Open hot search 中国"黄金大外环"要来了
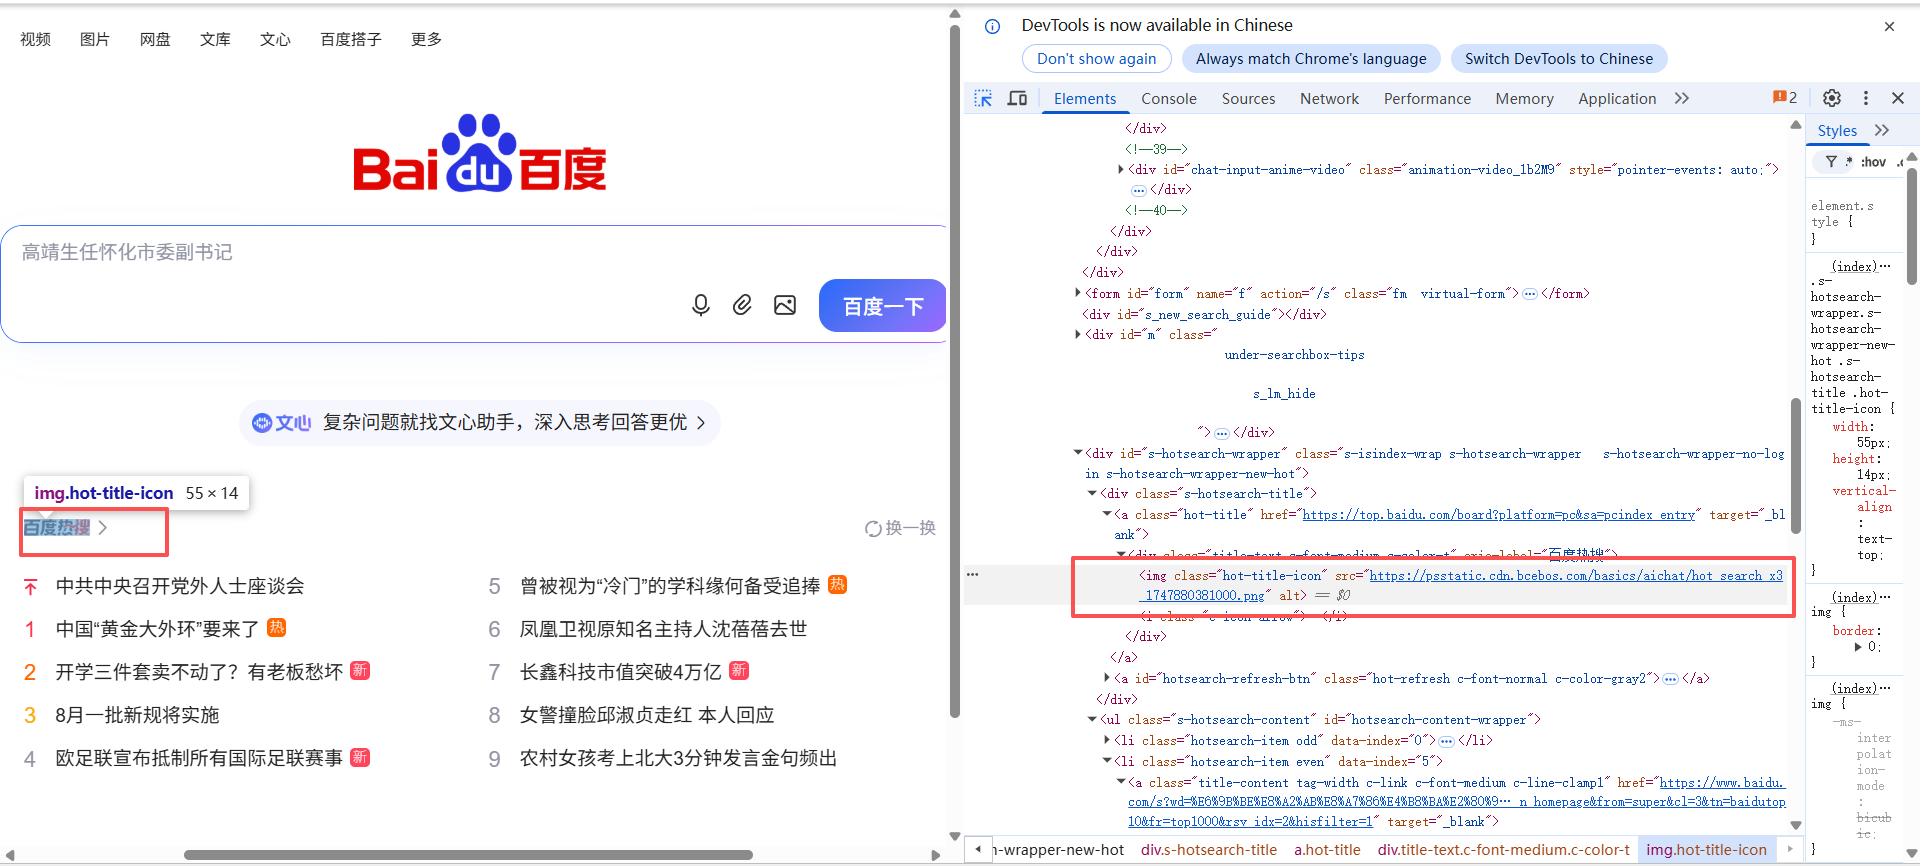 click(157, 629)
